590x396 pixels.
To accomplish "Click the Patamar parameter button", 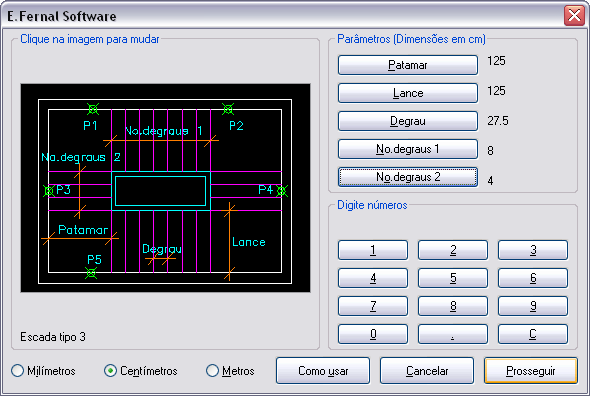I will point(408,65).
